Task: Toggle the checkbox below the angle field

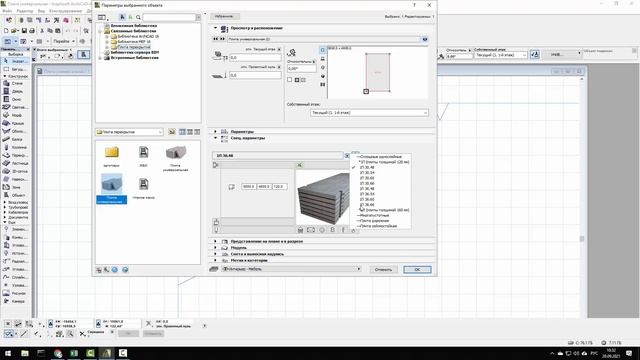Action: [290, 80]
